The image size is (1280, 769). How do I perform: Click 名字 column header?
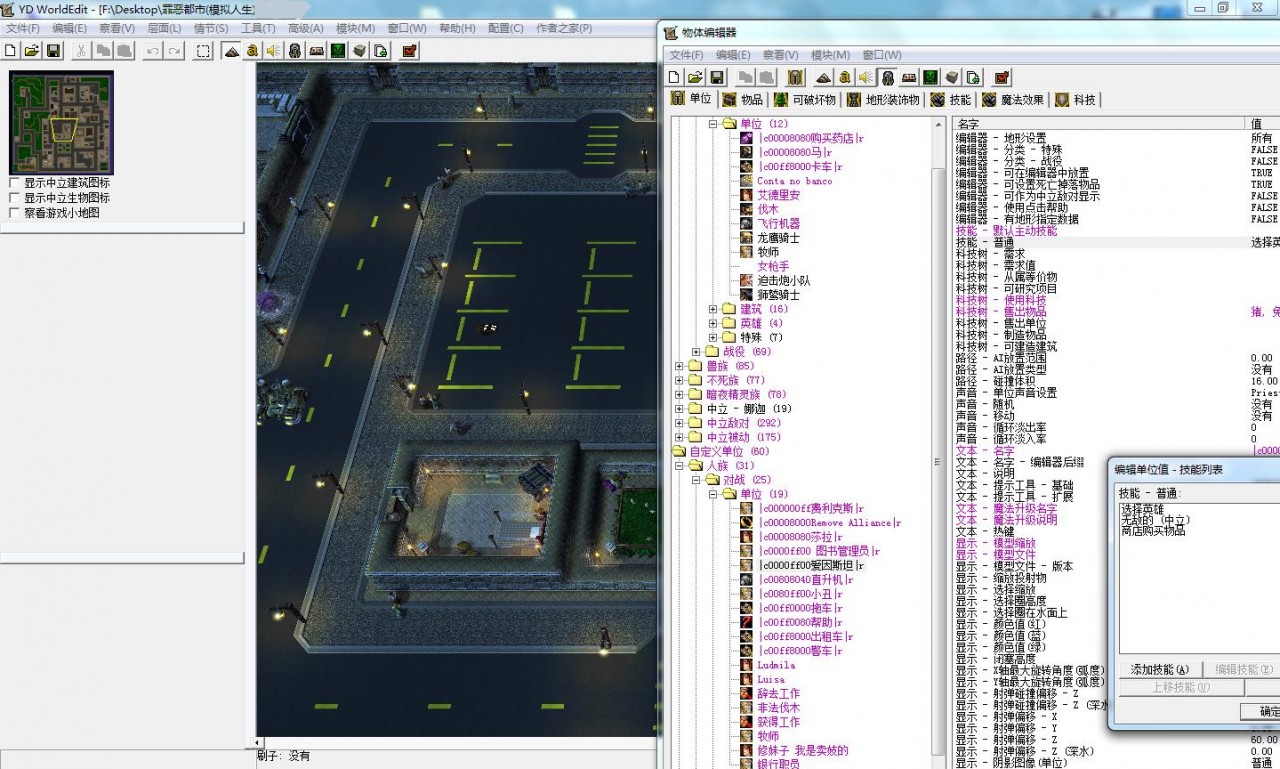[x=1099, y=124]
